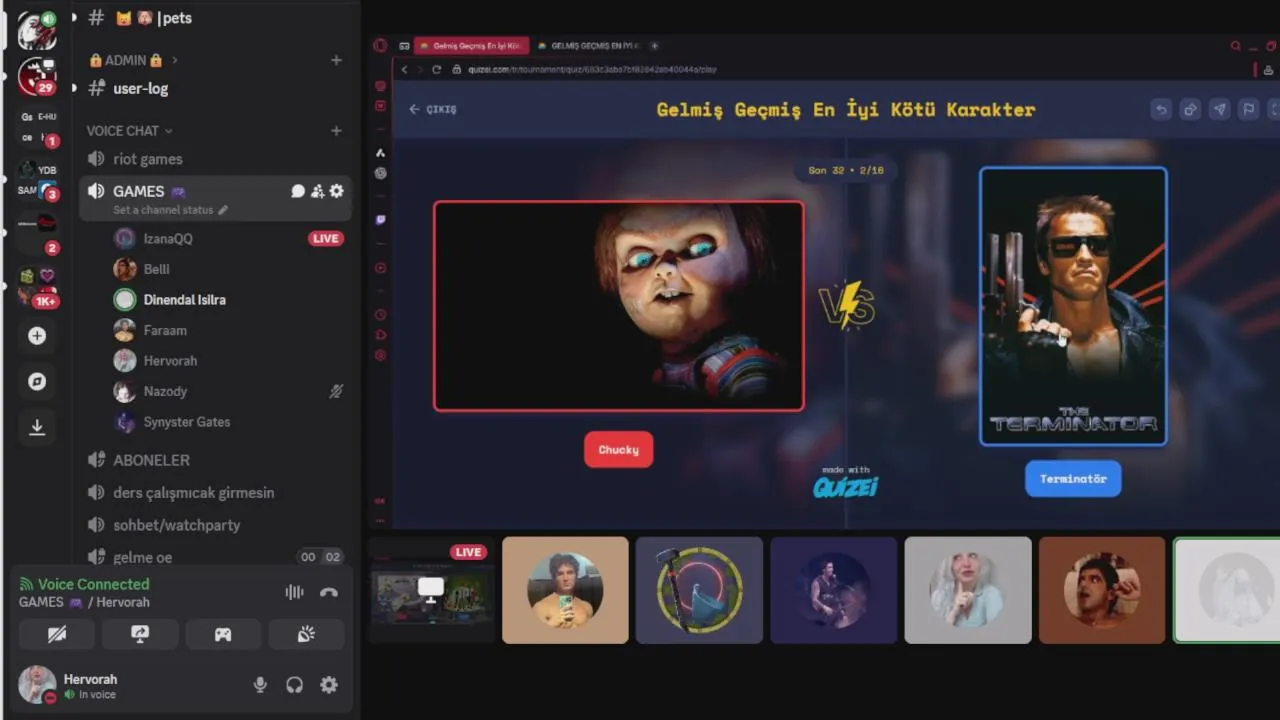Search in browser with magnifier icon
The image size is (1280, 720).
click(1235, 46)
